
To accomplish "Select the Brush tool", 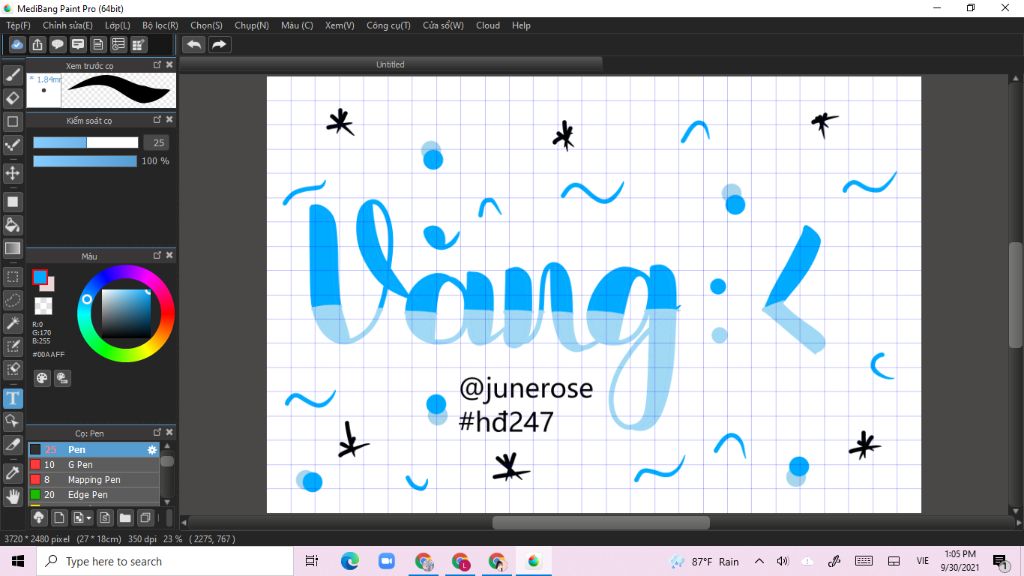I will [x=12, y=75].
